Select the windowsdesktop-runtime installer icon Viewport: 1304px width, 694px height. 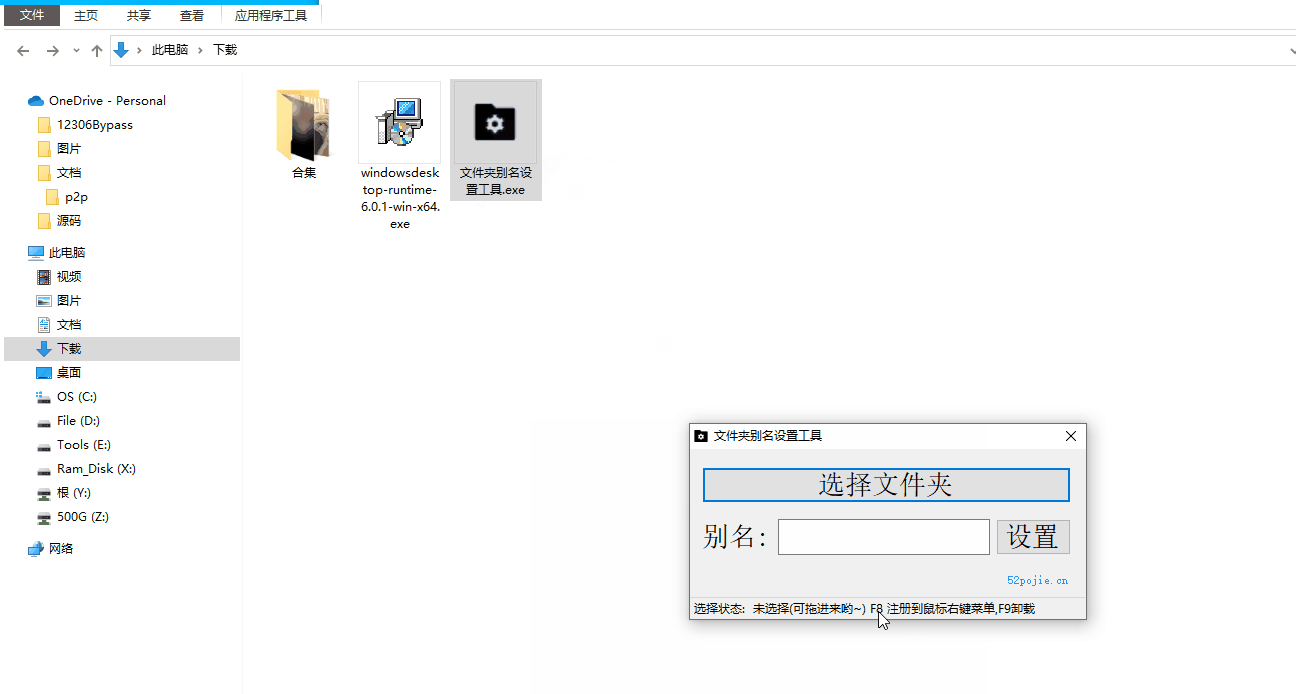pyautogui.click(x=399, y=124)
